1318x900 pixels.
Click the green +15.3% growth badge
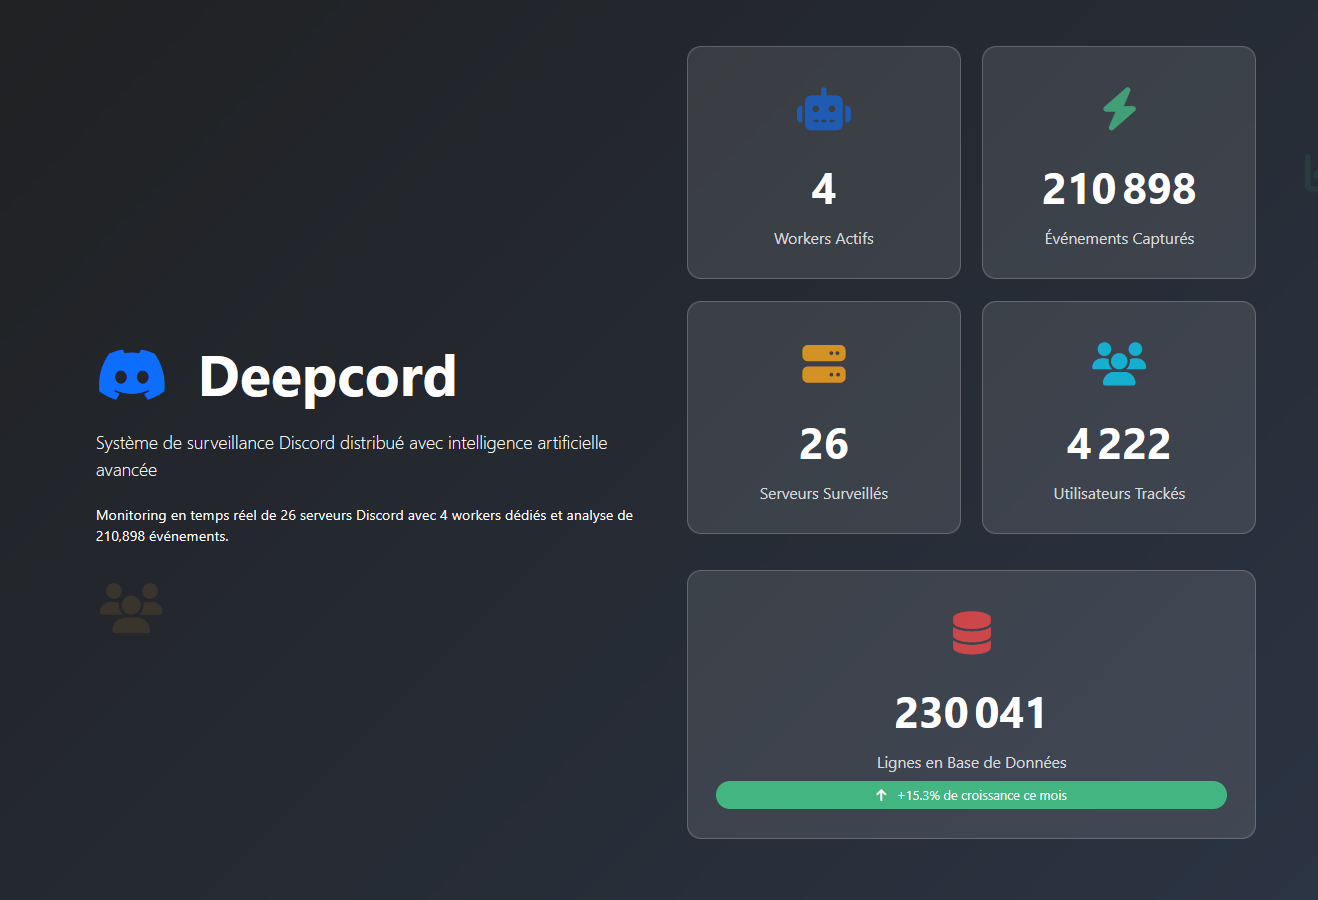coord(971,795)
